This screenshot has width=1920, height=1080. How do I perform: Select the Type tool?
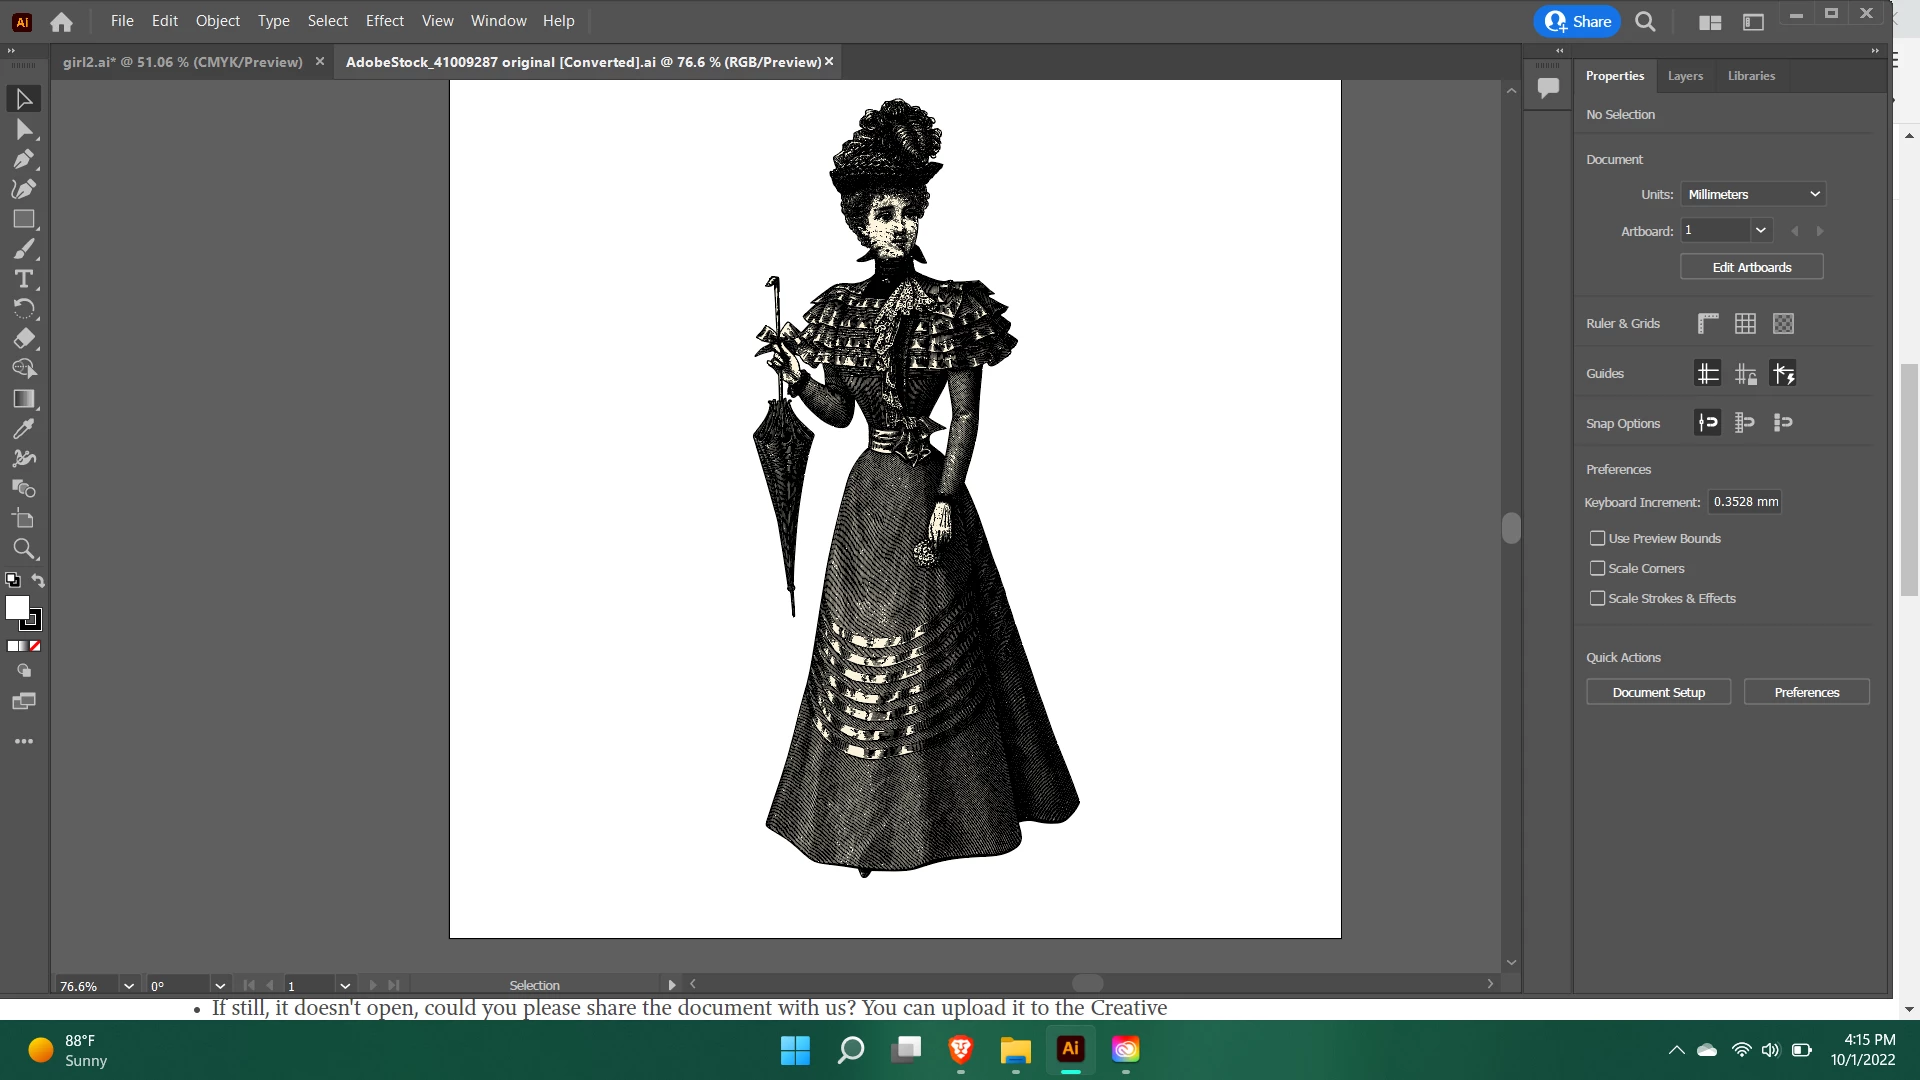pyautogui.click(x=24, y=279)
